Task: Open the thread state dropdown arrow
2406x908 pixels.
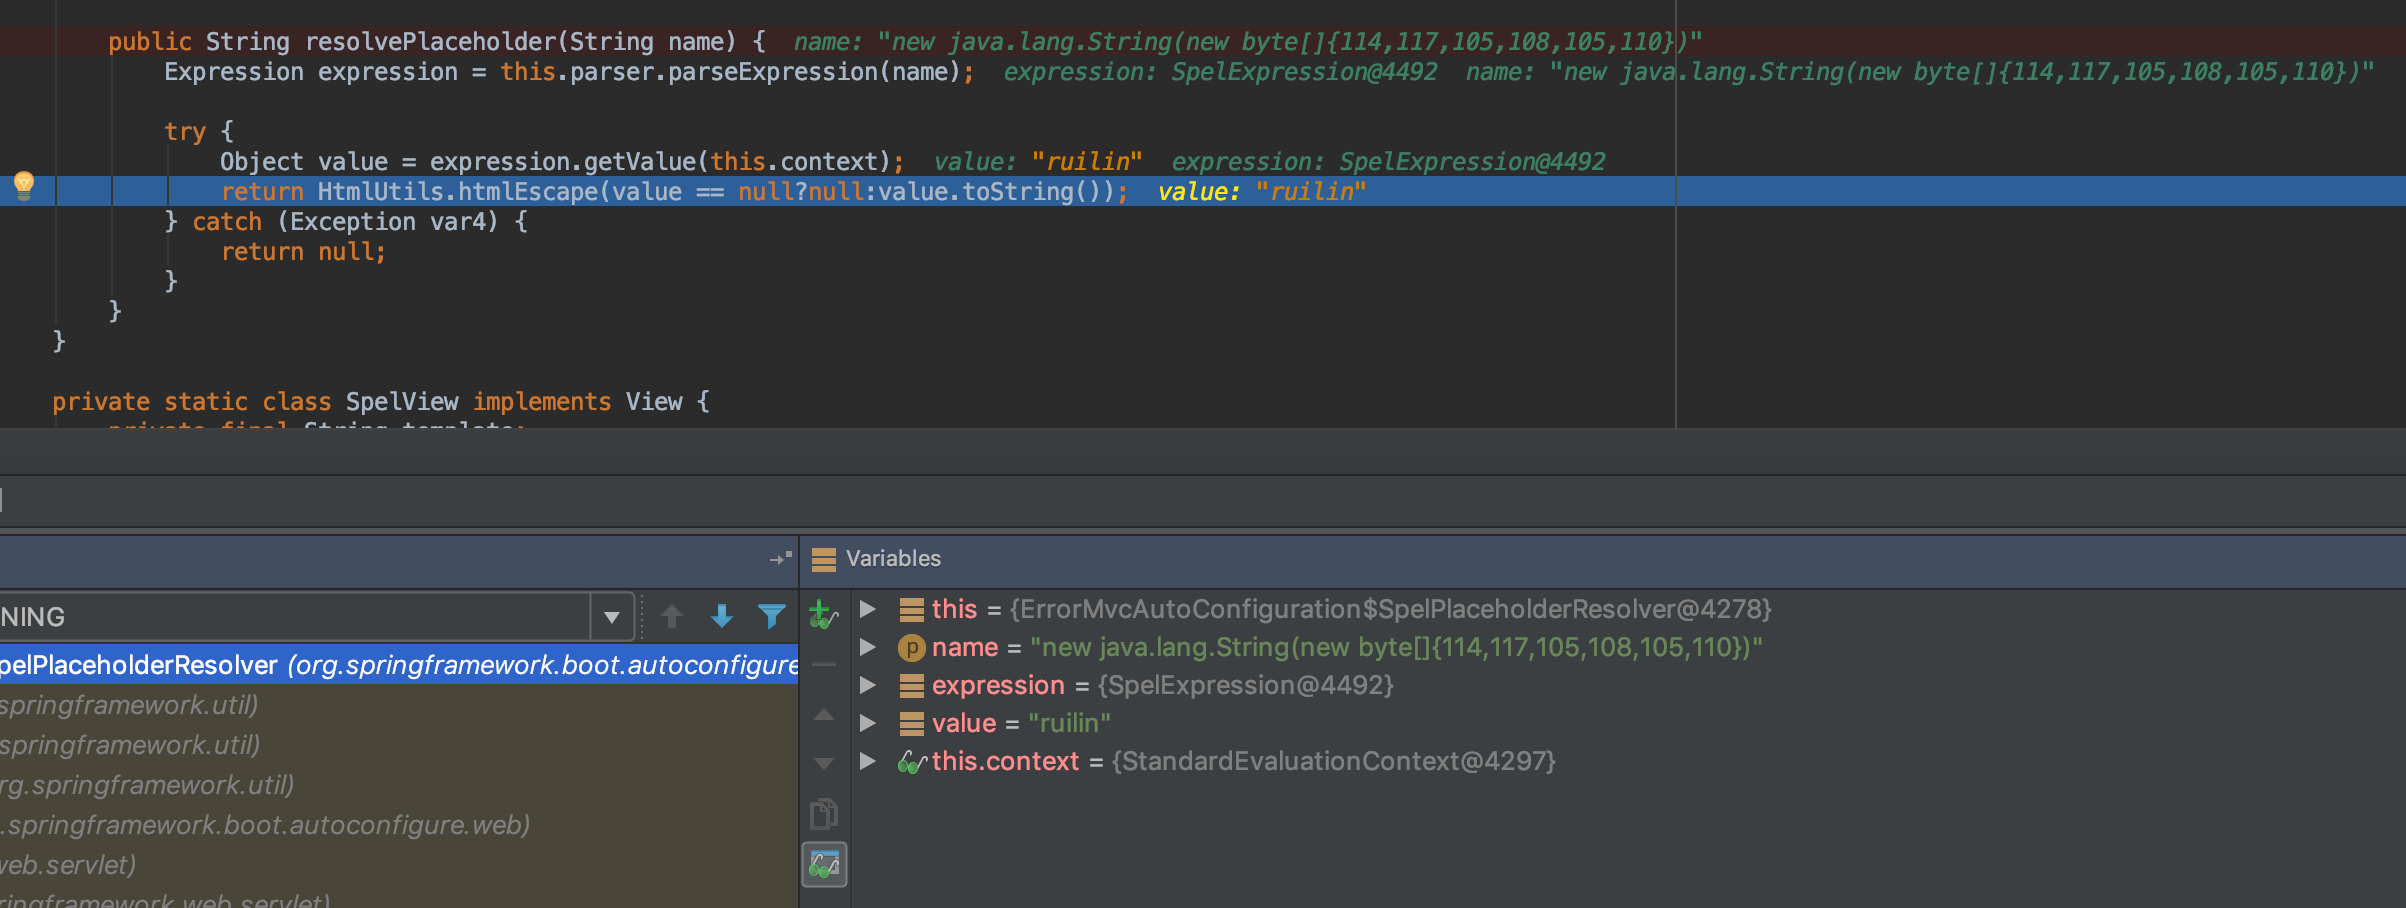Action: [x=612, y=617]
